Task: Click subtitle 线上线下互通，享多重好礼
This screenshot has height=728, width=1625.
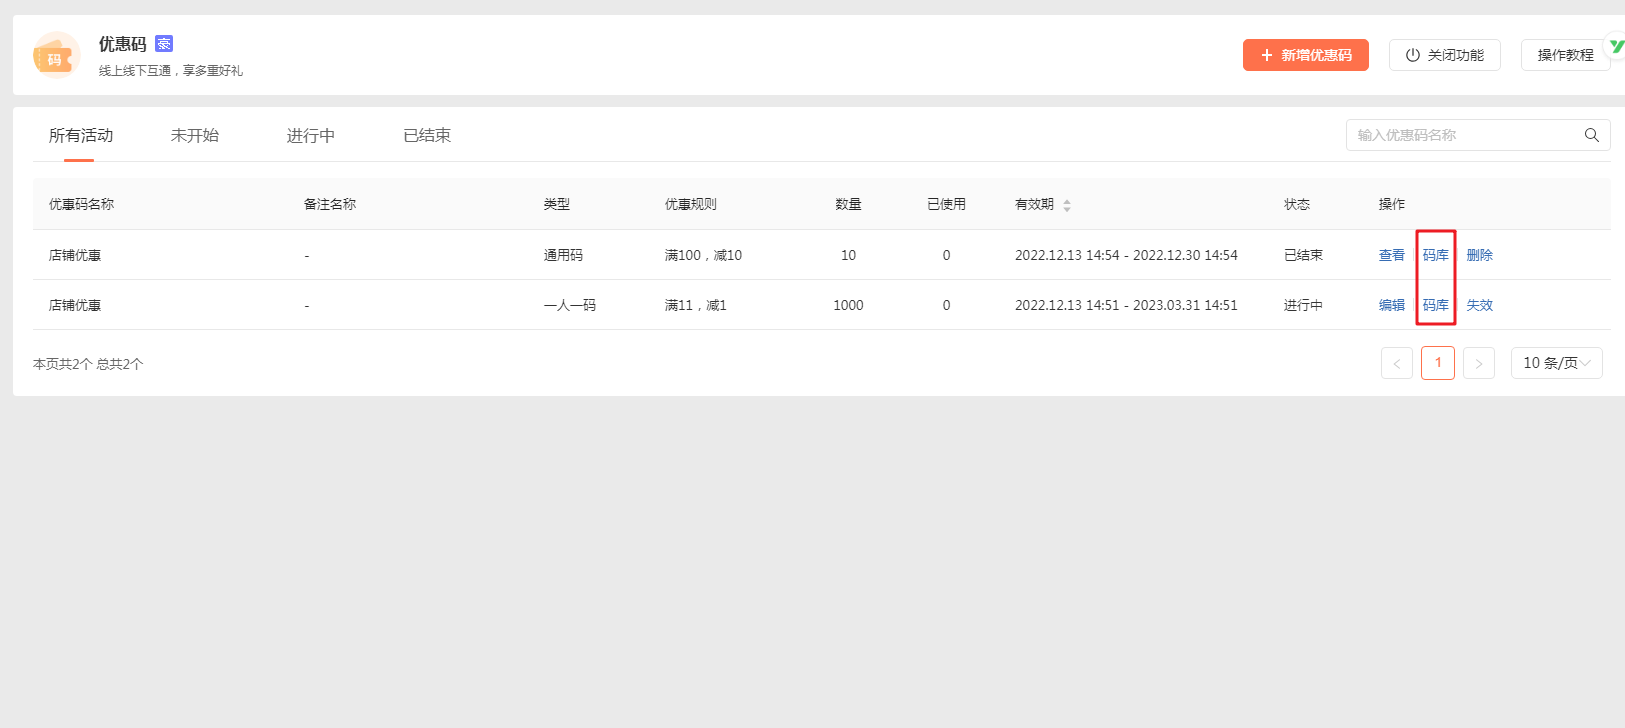Action: tap(171, 70)
